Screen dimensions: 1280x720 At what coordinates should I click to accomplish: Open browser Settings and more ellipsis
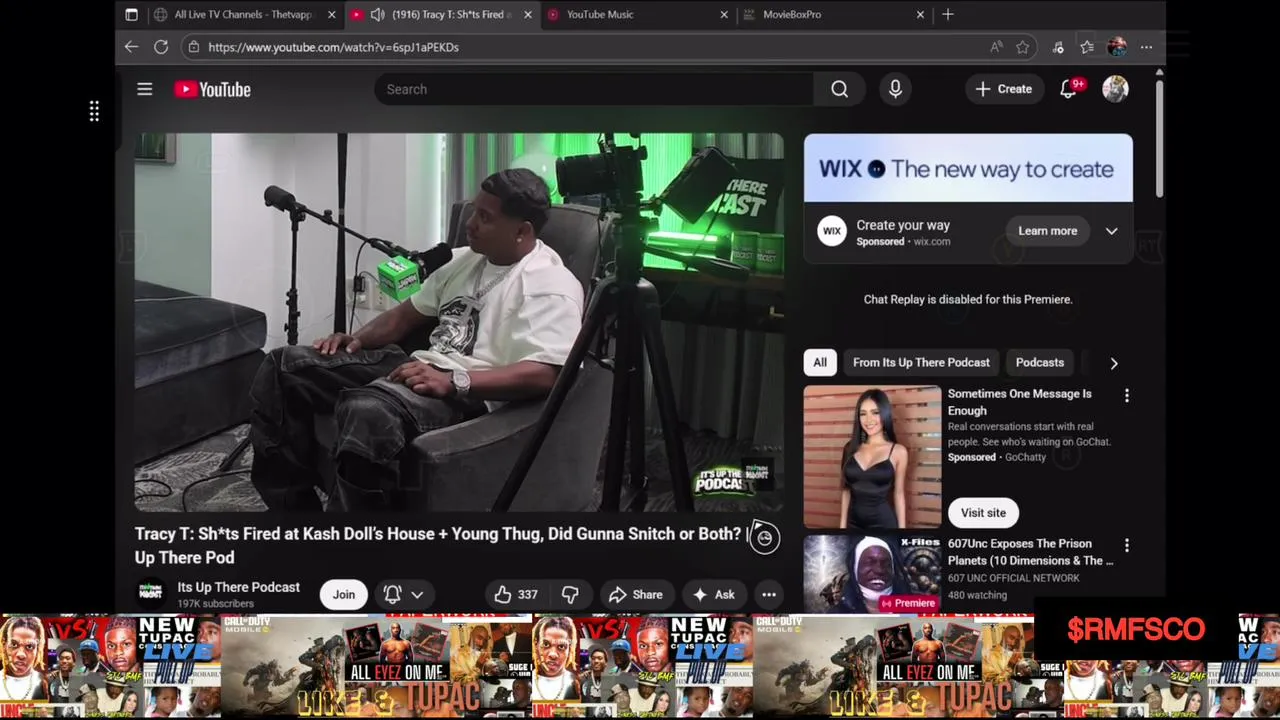pyautogui.click(x=1146, y=47)
